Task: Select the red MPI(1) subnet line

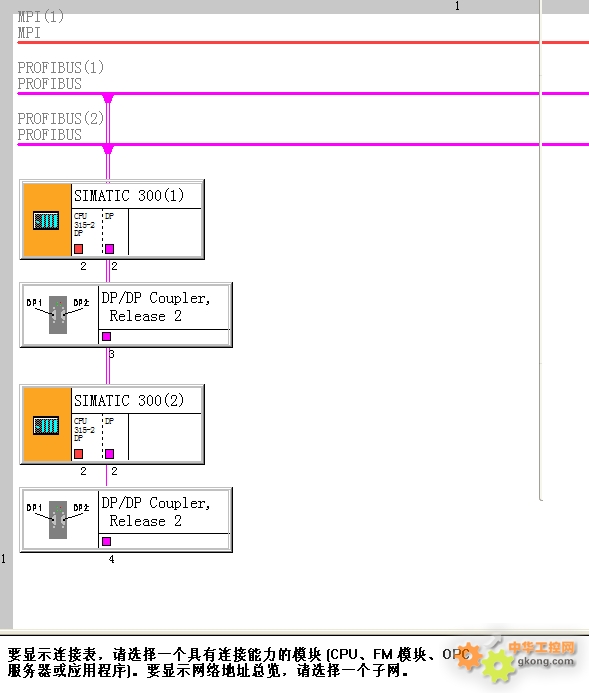Action: click(x=303, y=42)
